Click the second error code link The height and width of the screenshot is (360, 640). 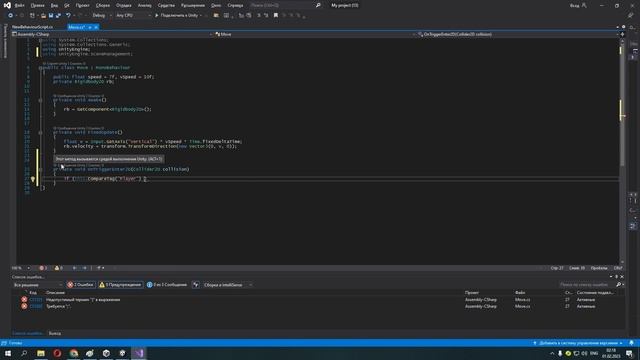(36, 306)
